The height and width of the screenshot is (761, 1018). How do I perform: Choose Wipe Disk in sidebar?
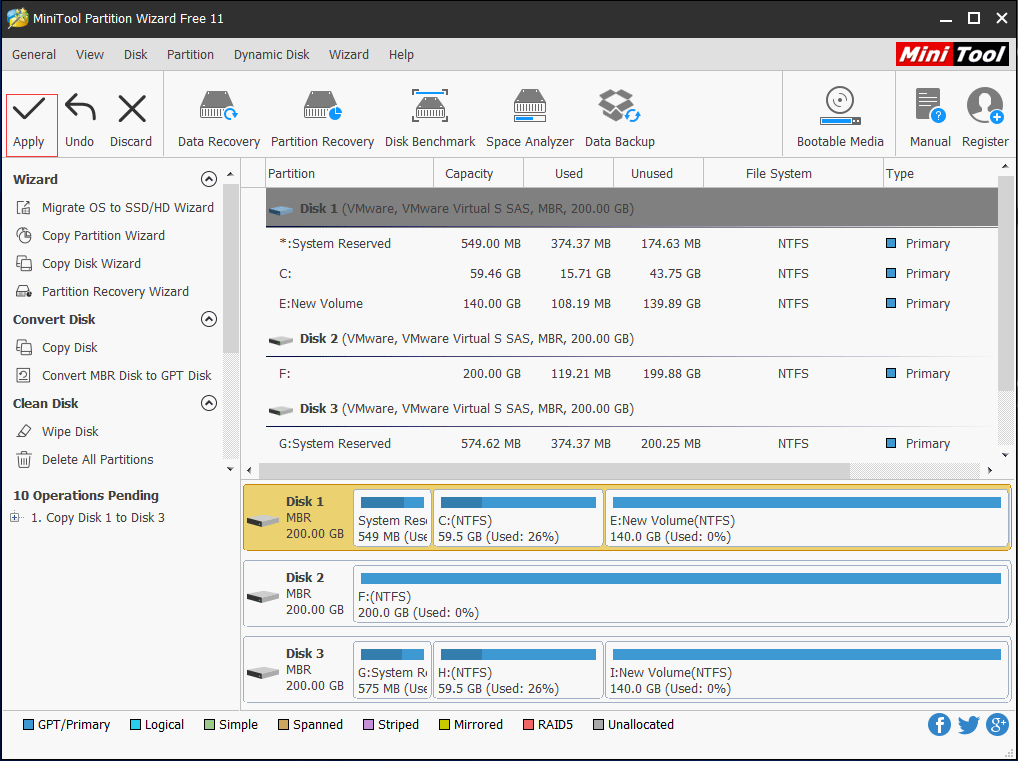coord(57,432)
